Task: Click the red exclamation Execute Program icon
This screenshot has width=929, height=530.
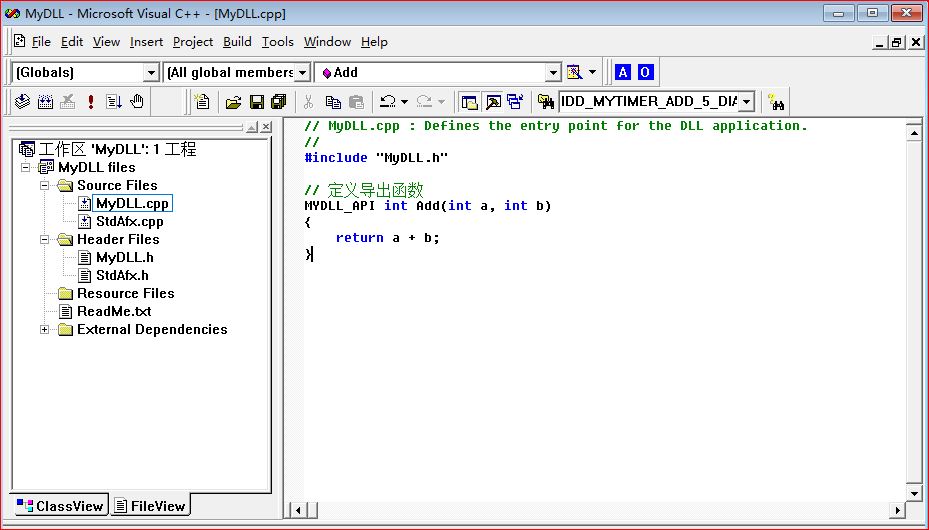Action: click(91, 102)
